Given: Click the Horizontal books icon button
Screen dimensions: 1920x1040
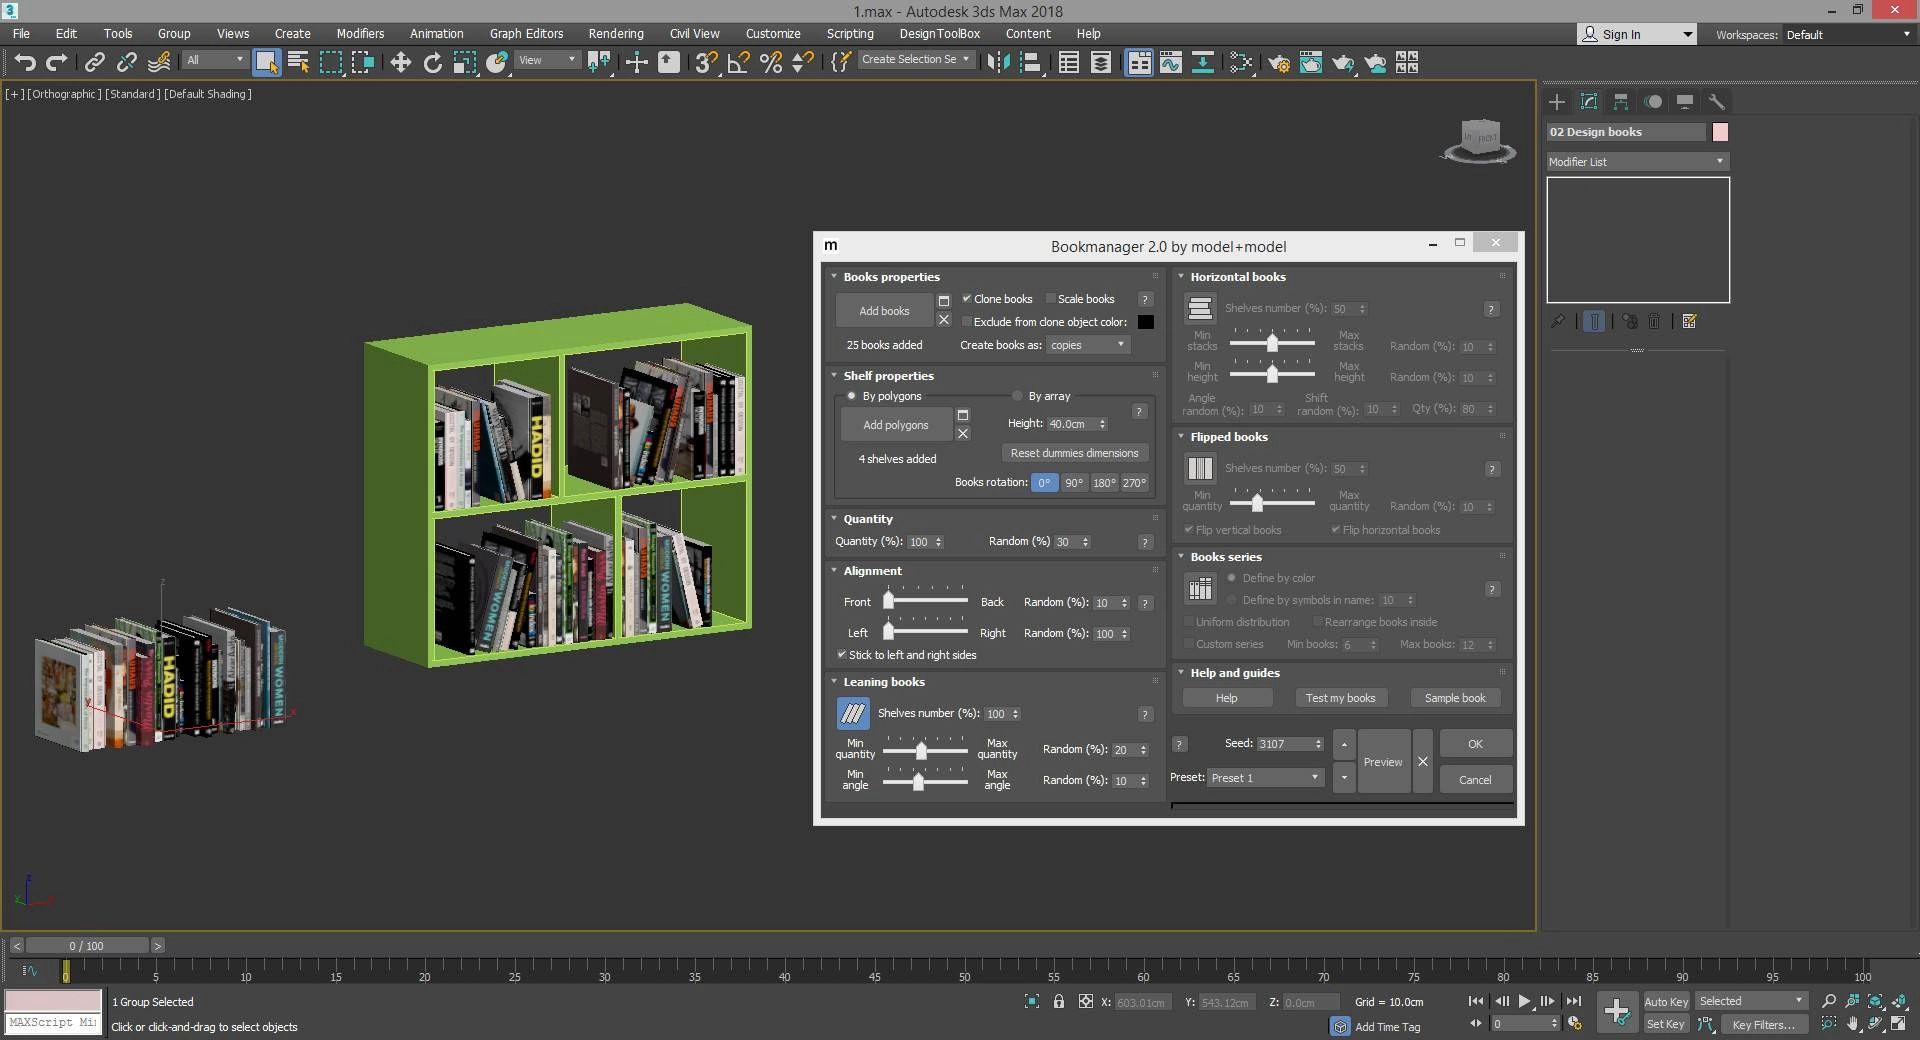Looking at the screenshot, I should click(x=1200, y=309).
